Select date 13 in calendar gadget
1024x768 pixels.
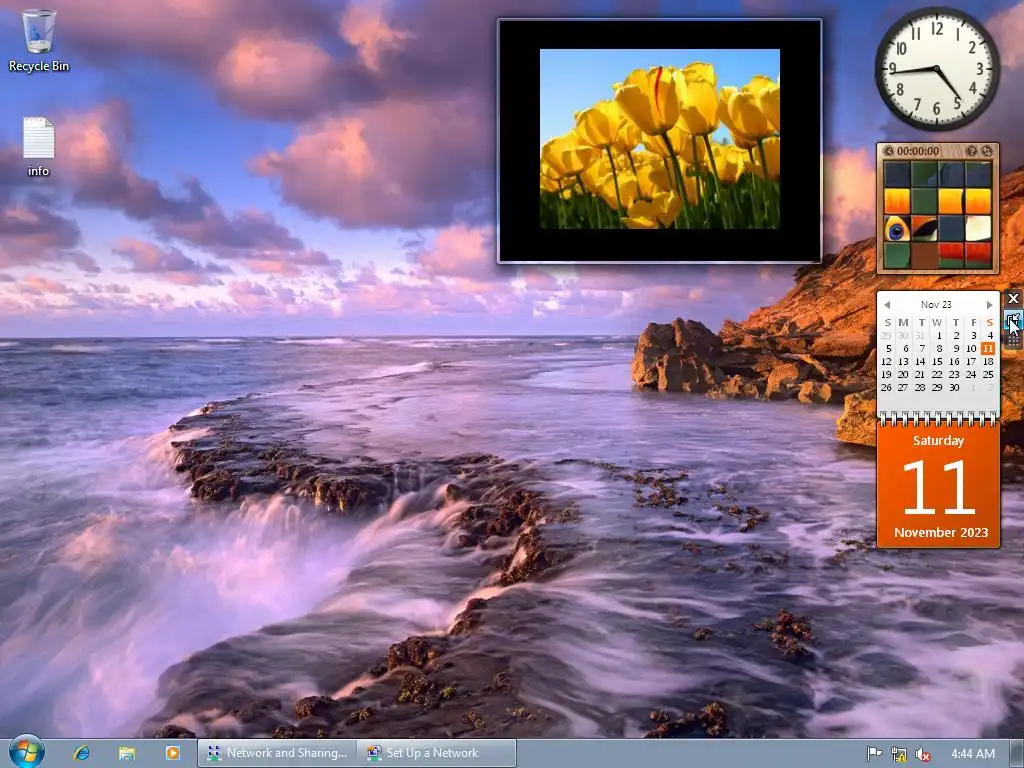tap(903, 362)
